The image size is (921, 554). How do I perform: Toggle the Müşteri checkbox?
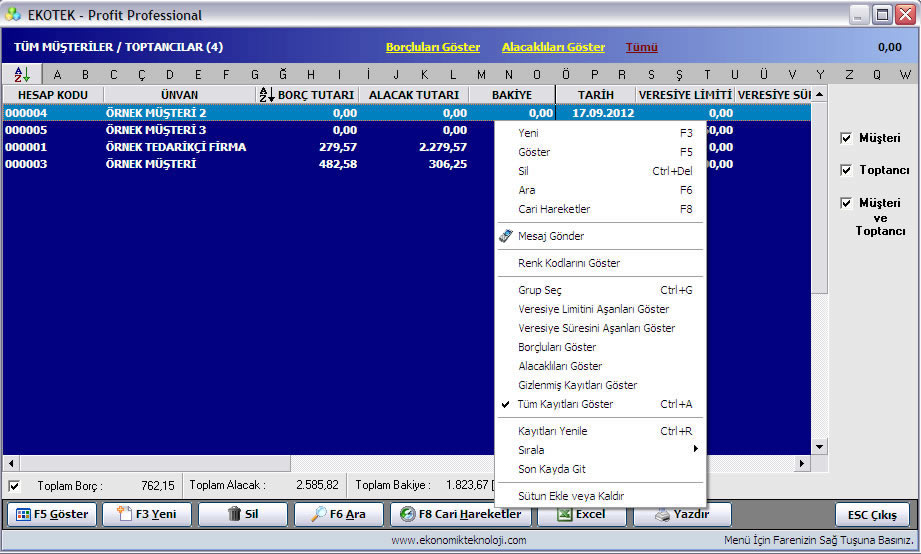(x=846, y=138)
